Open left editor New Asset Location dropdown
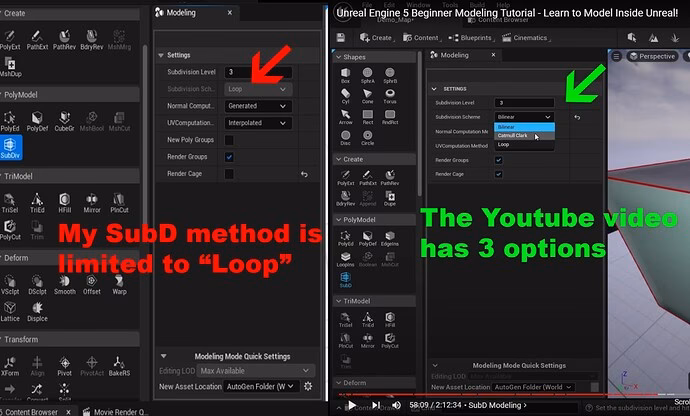This screenshot has width=690, height=416. pos(261,387)
